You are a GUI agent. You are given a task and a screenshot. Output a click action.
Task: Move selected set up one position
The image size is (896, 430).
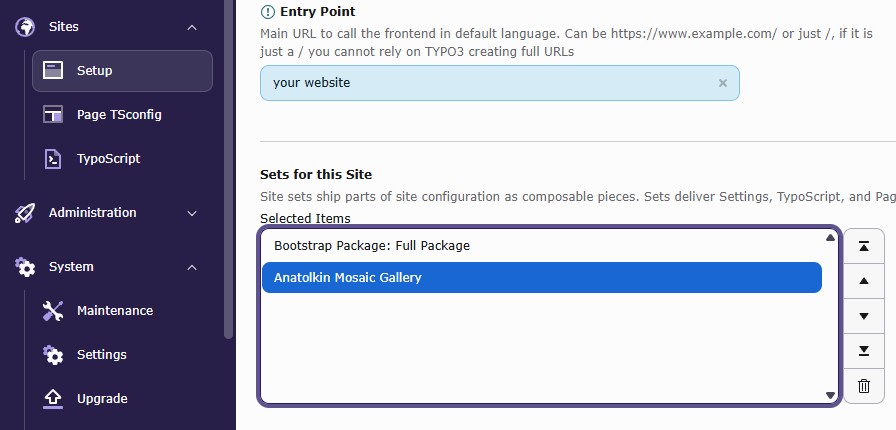point(864,281)
